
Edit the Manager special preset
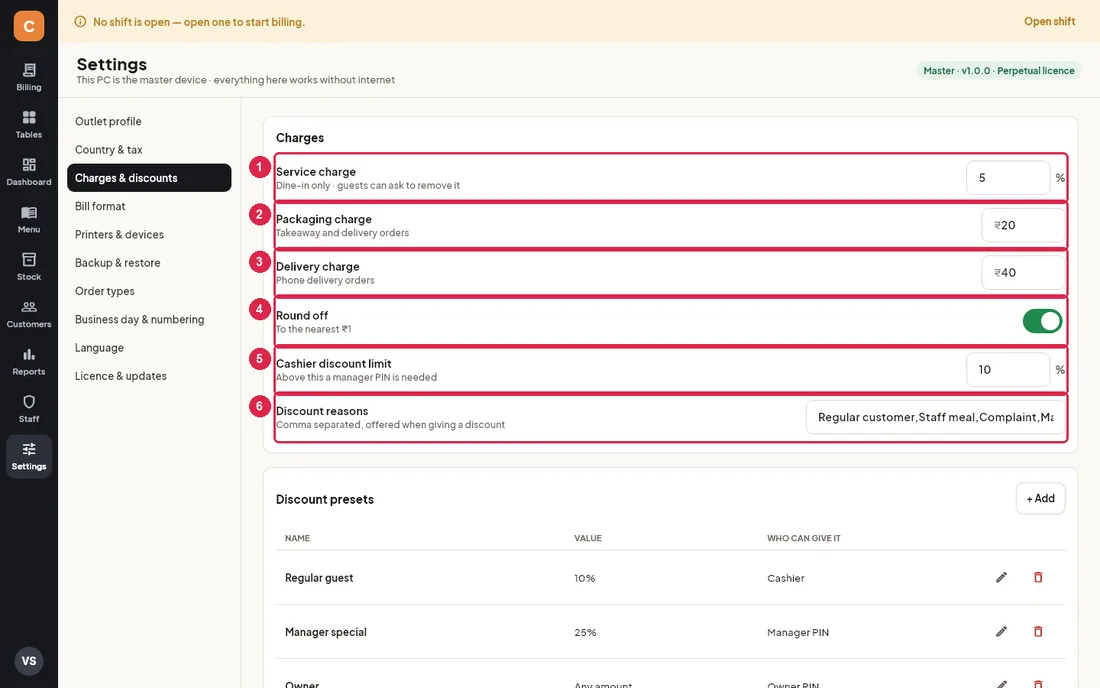coord(1001,631)
